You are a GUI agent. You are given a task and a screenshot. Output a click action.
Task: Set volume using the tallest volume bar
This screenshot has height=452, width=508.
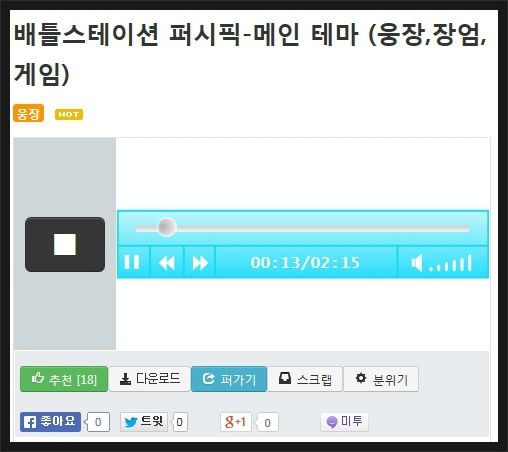pyautogui.click(x=470, y=263)
